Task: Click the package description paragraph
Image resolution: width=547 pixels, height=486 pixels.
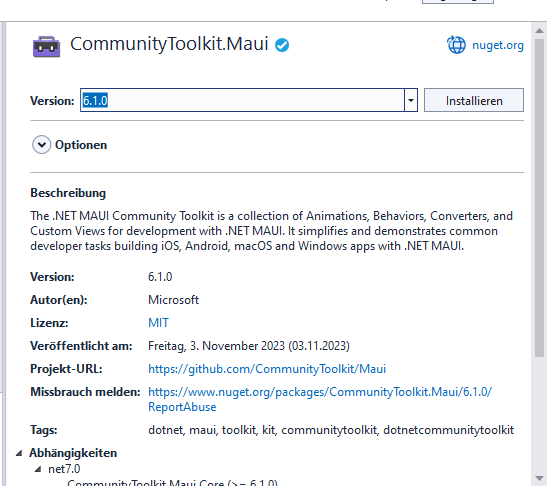Action: coord(271,231)
